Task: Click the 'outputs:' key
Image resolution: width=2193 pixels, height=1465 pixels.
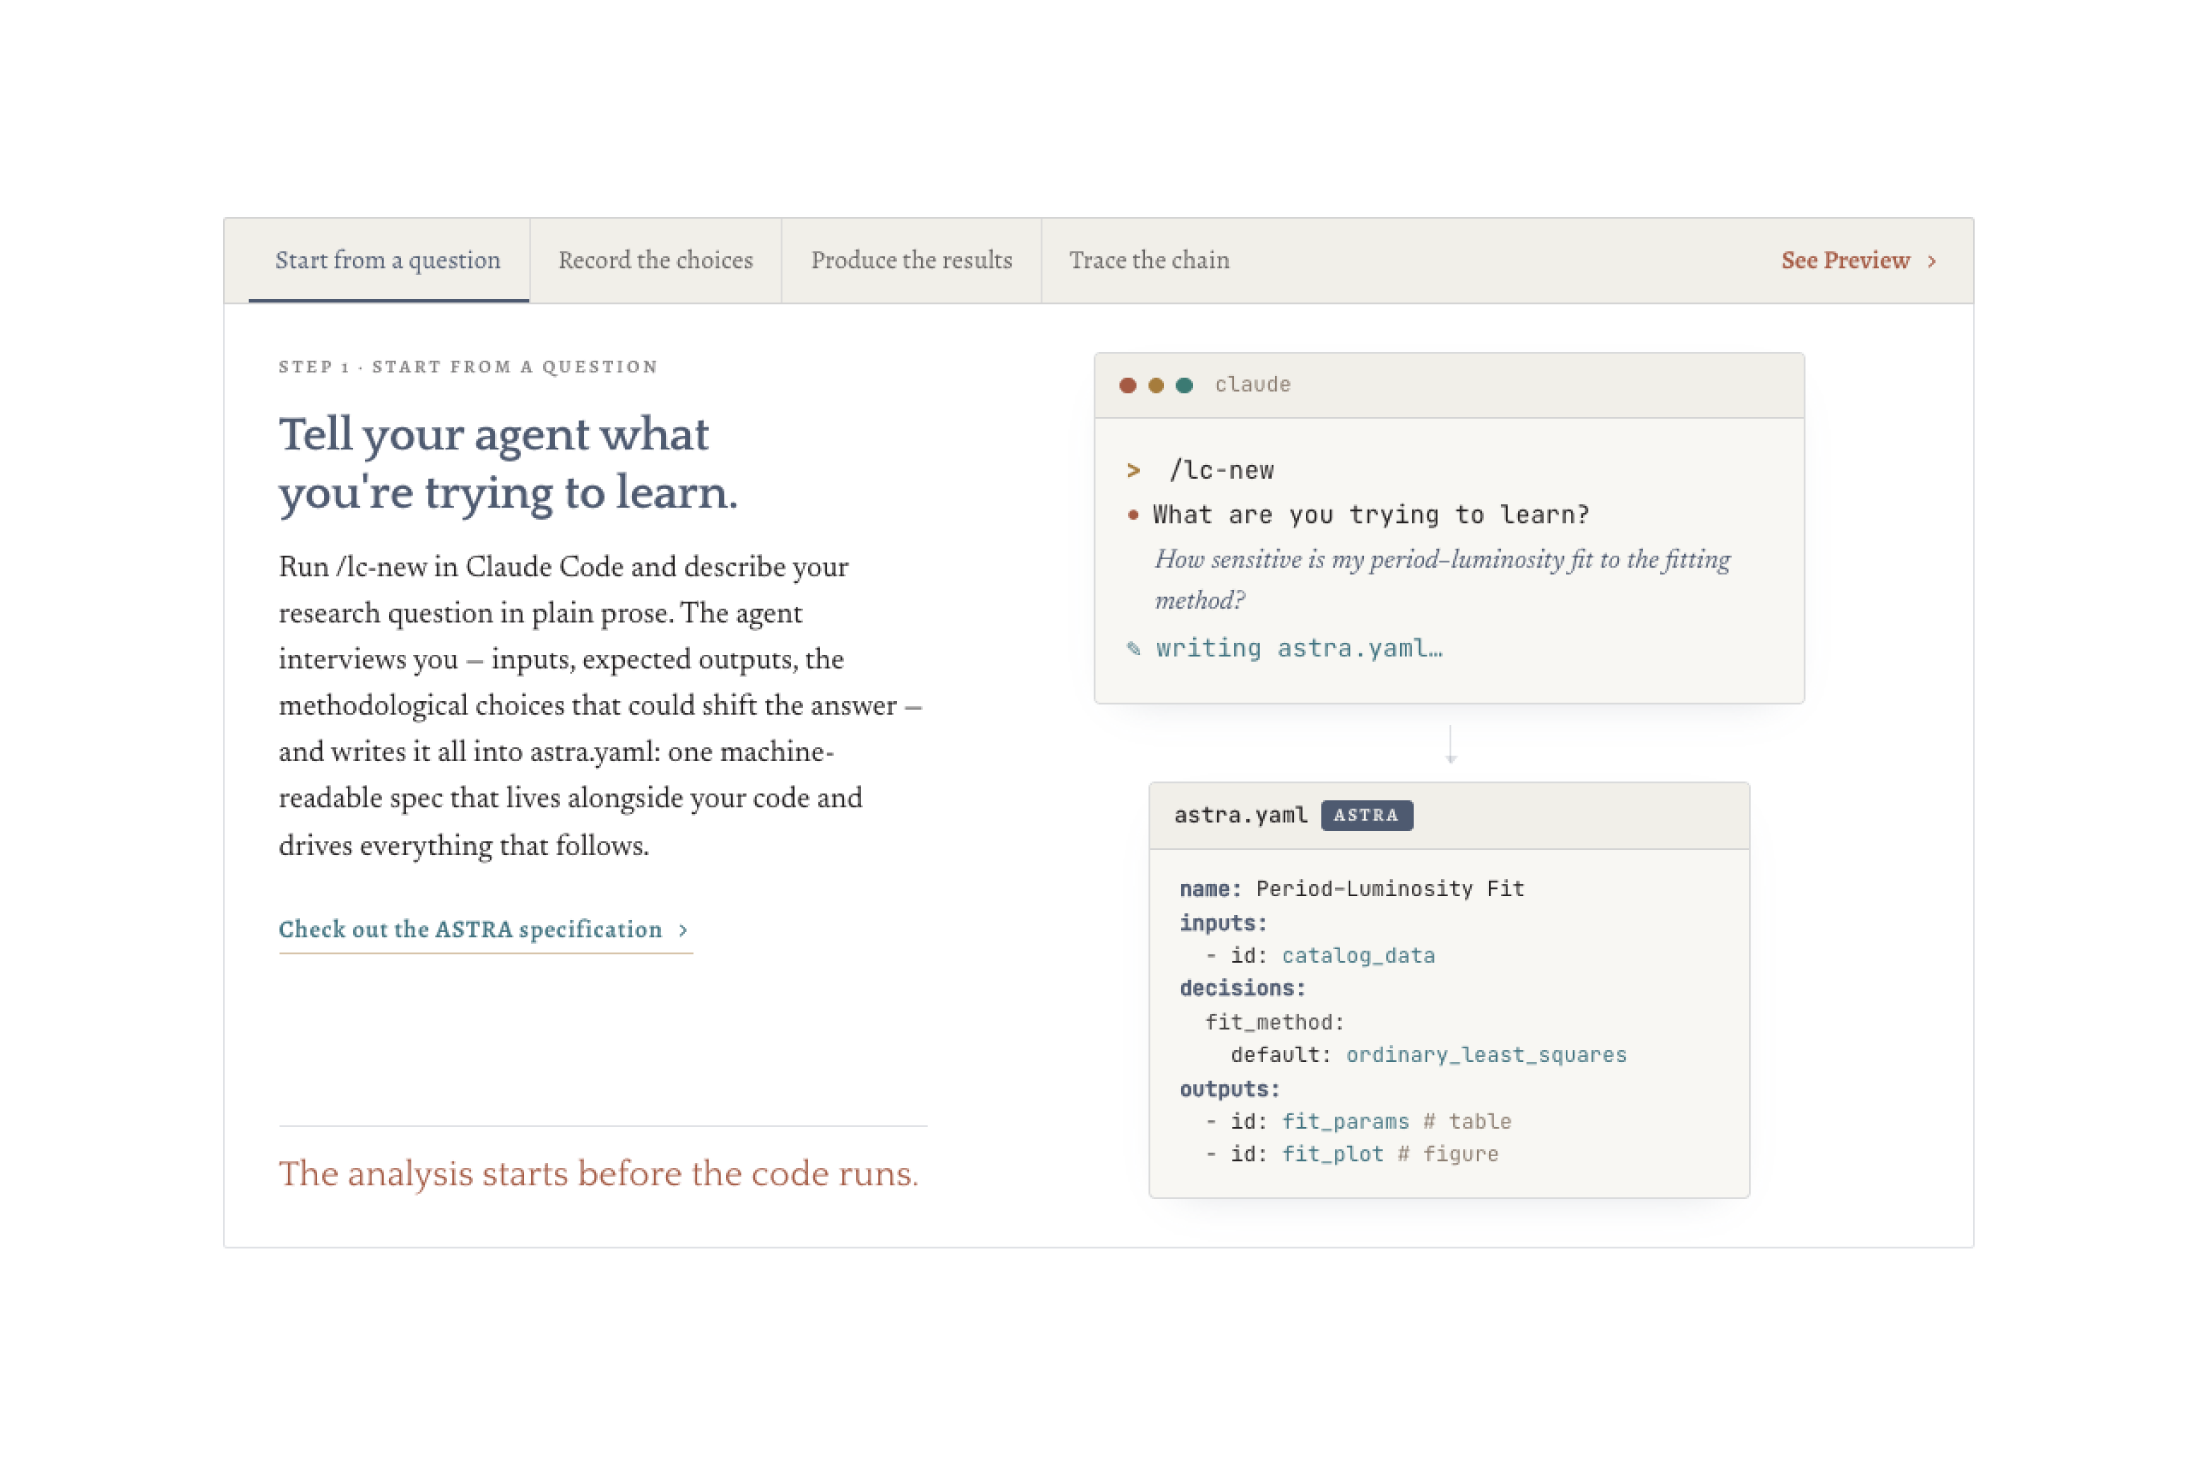Action: tap(1229, 1089)
